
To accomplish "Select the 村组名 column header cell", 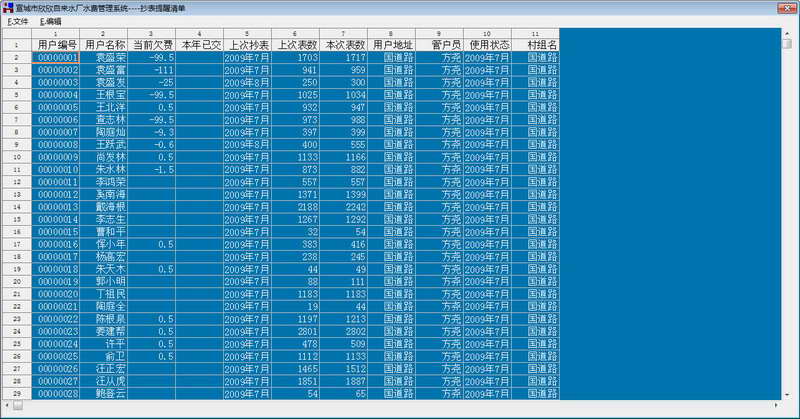I will click(x=535, y=45).
